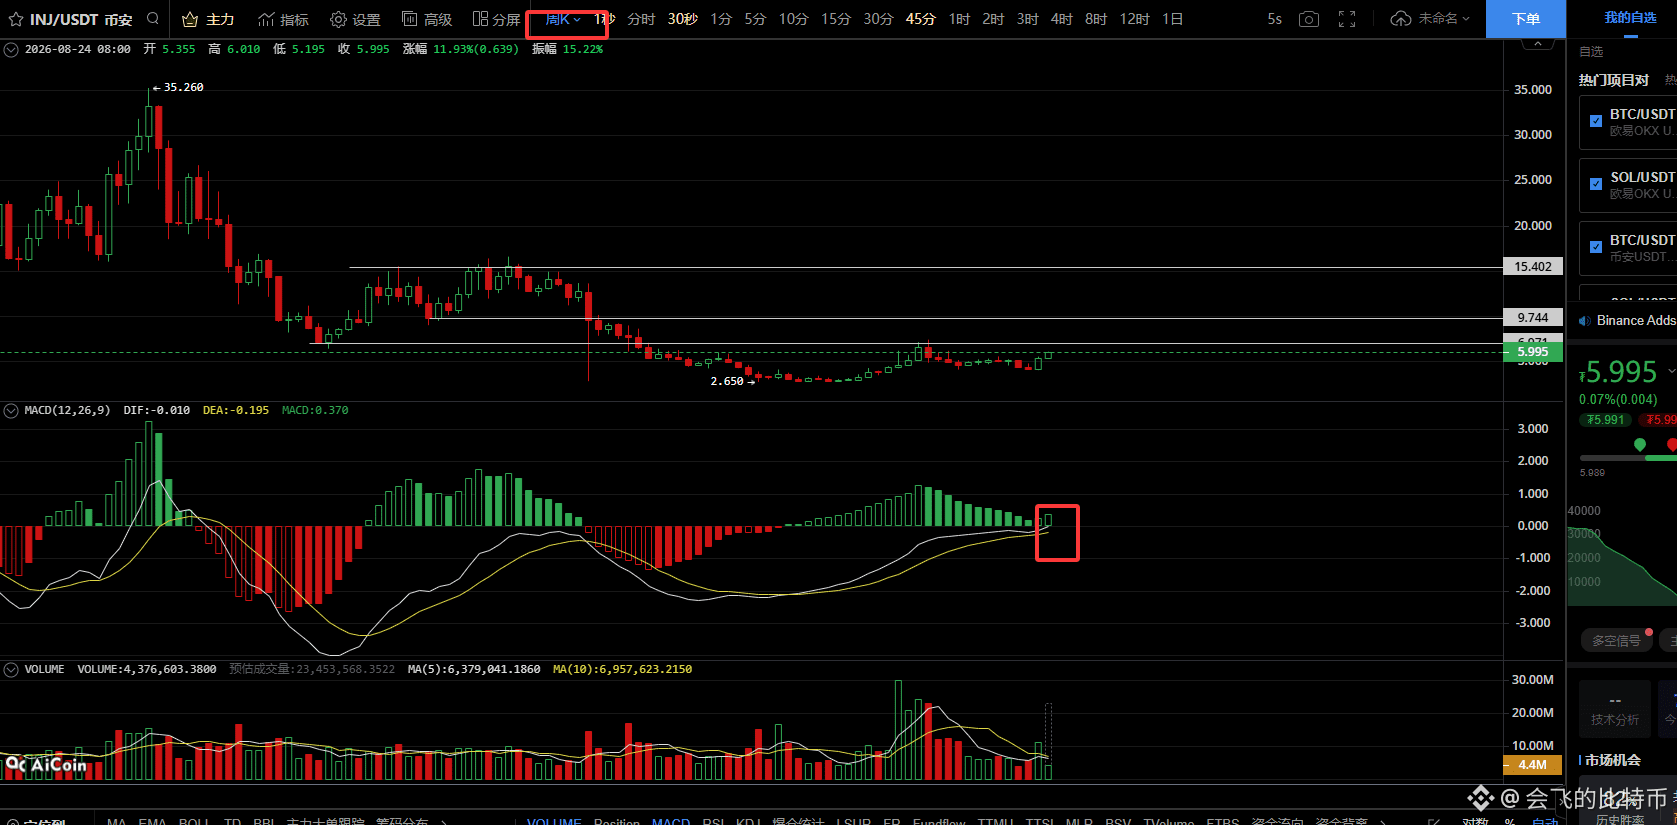Click the 下单 place order button
This screenshot has width=1677, height=825.
coord(1526,19)
